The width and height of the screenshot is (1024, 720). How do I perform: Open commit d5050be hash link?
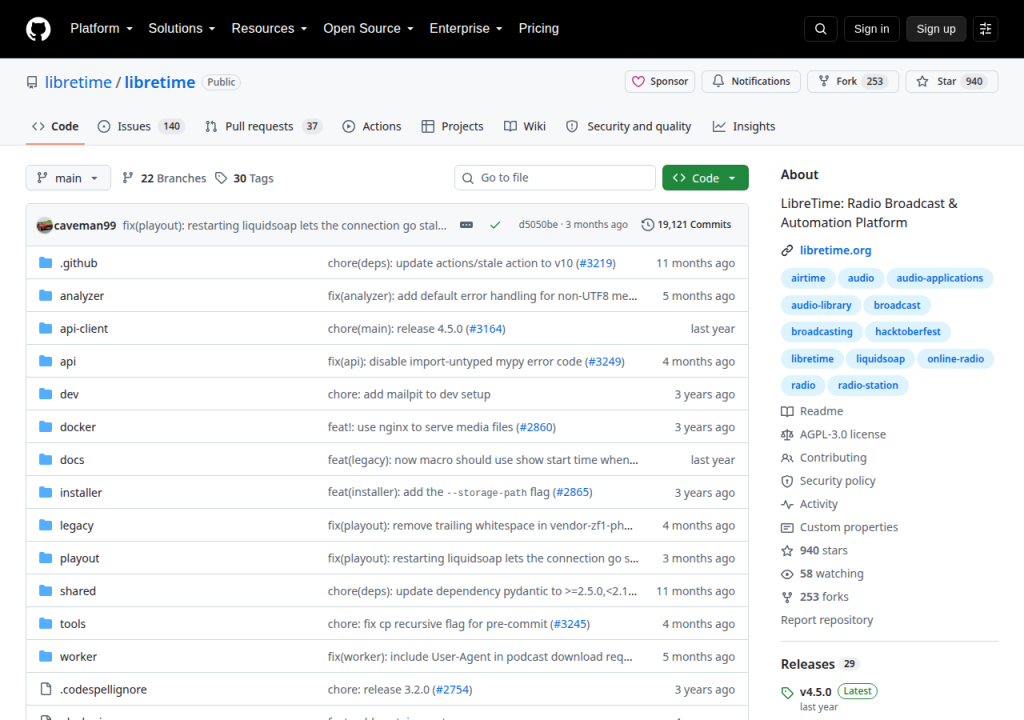click(x=538, y=224)
